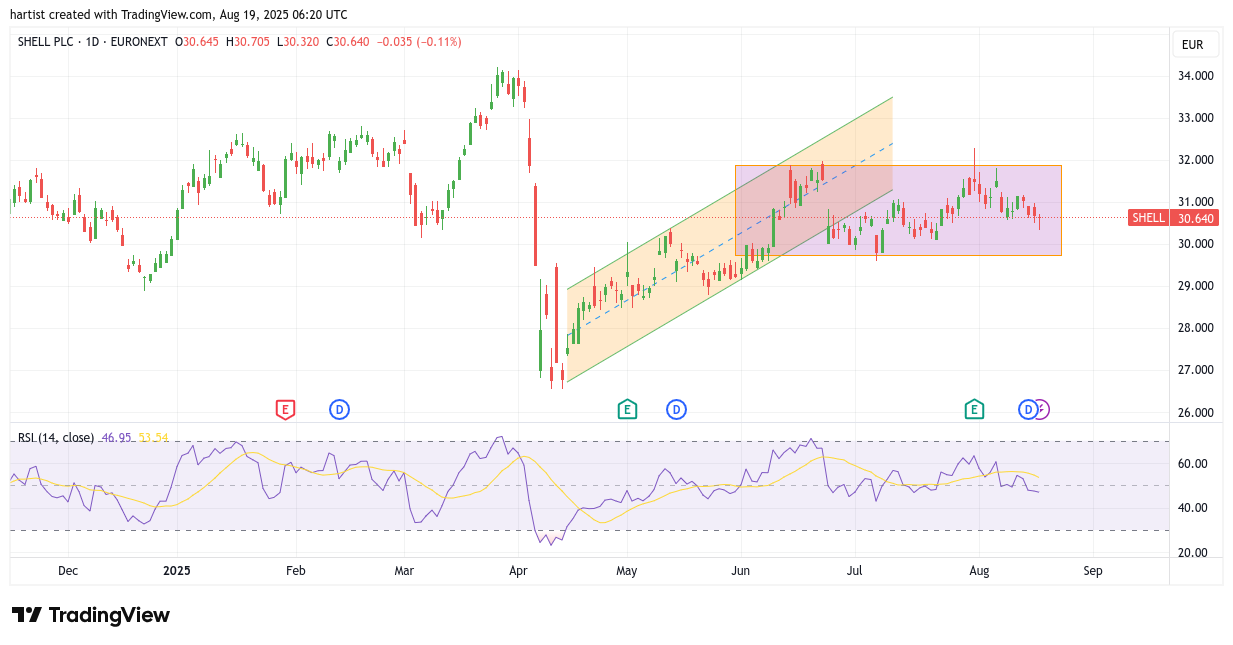The image size is (1233, 645).
Task: Click the Dec label on time axis
Action: [x=68, y=571]
